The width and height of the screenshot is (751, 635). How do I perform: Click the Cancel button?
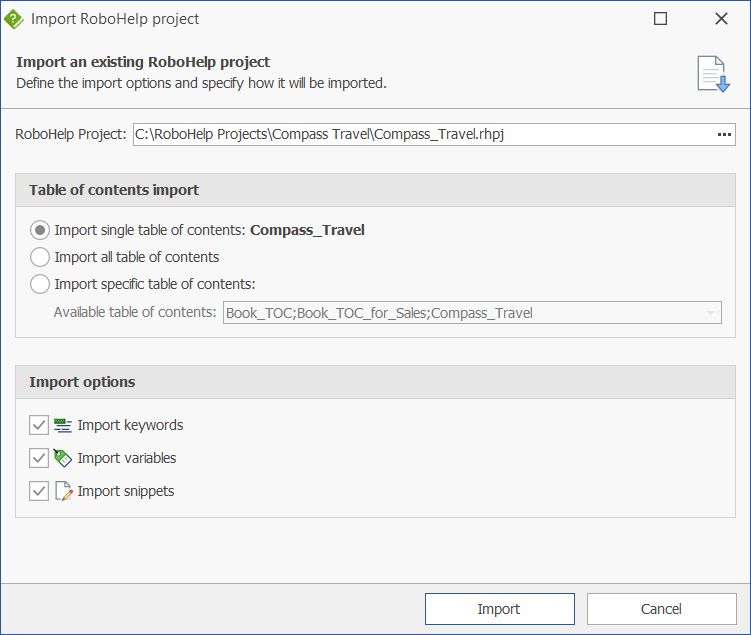click(661, 609)
